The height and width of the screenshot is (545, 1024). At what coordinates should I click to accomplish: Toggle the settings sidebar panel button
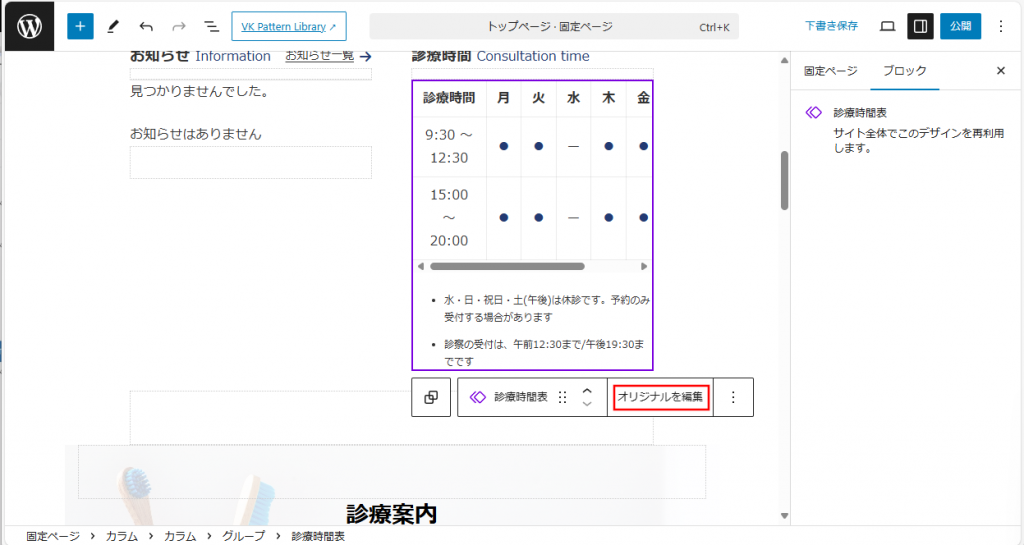[920, 26]
